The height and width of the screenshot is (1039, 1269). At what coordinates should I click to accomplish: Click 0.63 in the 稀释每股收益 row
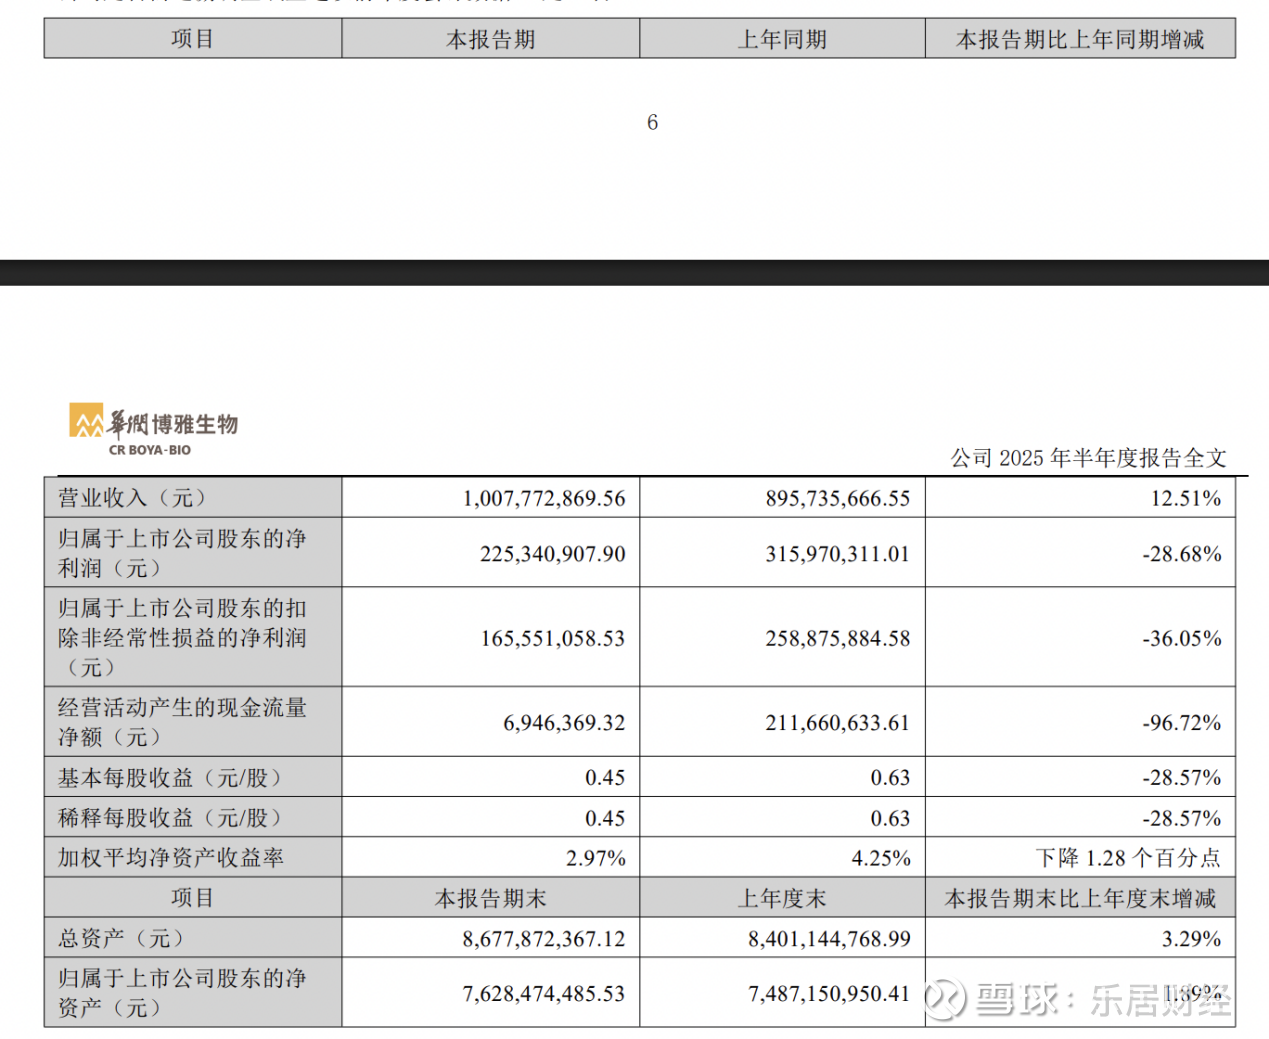click(890, 819)
